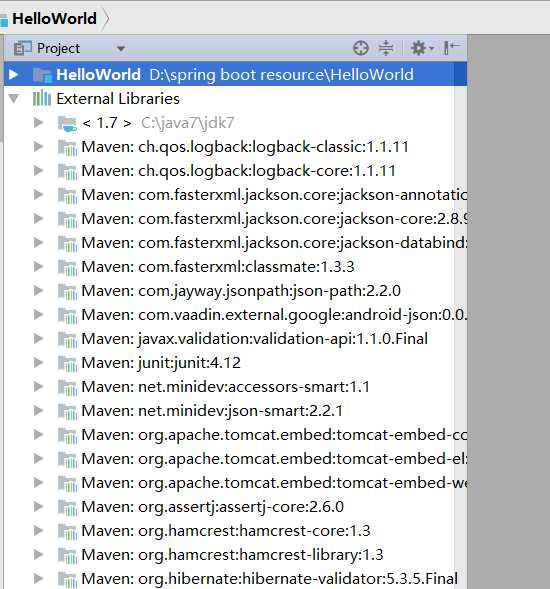
Task: Expand the accessors-smart:1.1 node
Action: click(38, 387)
